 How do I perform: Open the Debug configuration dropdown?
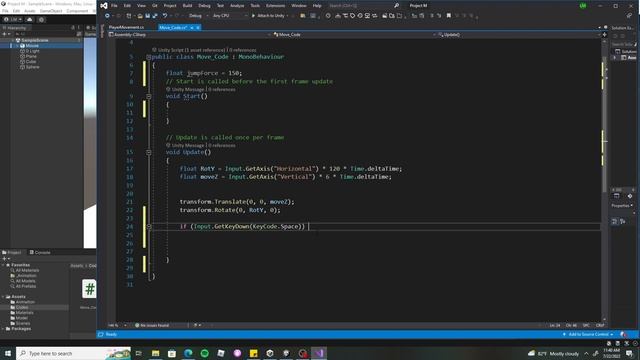pyautogui.click(x=198, y=16)
